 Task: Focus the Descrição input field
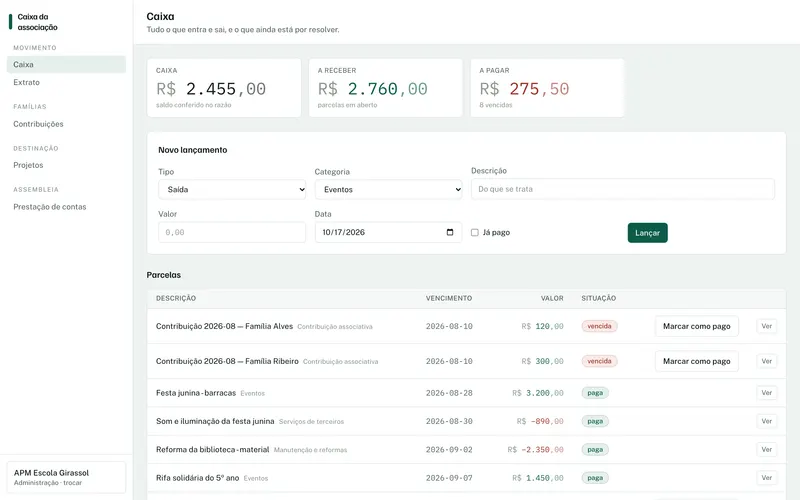(x=622, y=189)
